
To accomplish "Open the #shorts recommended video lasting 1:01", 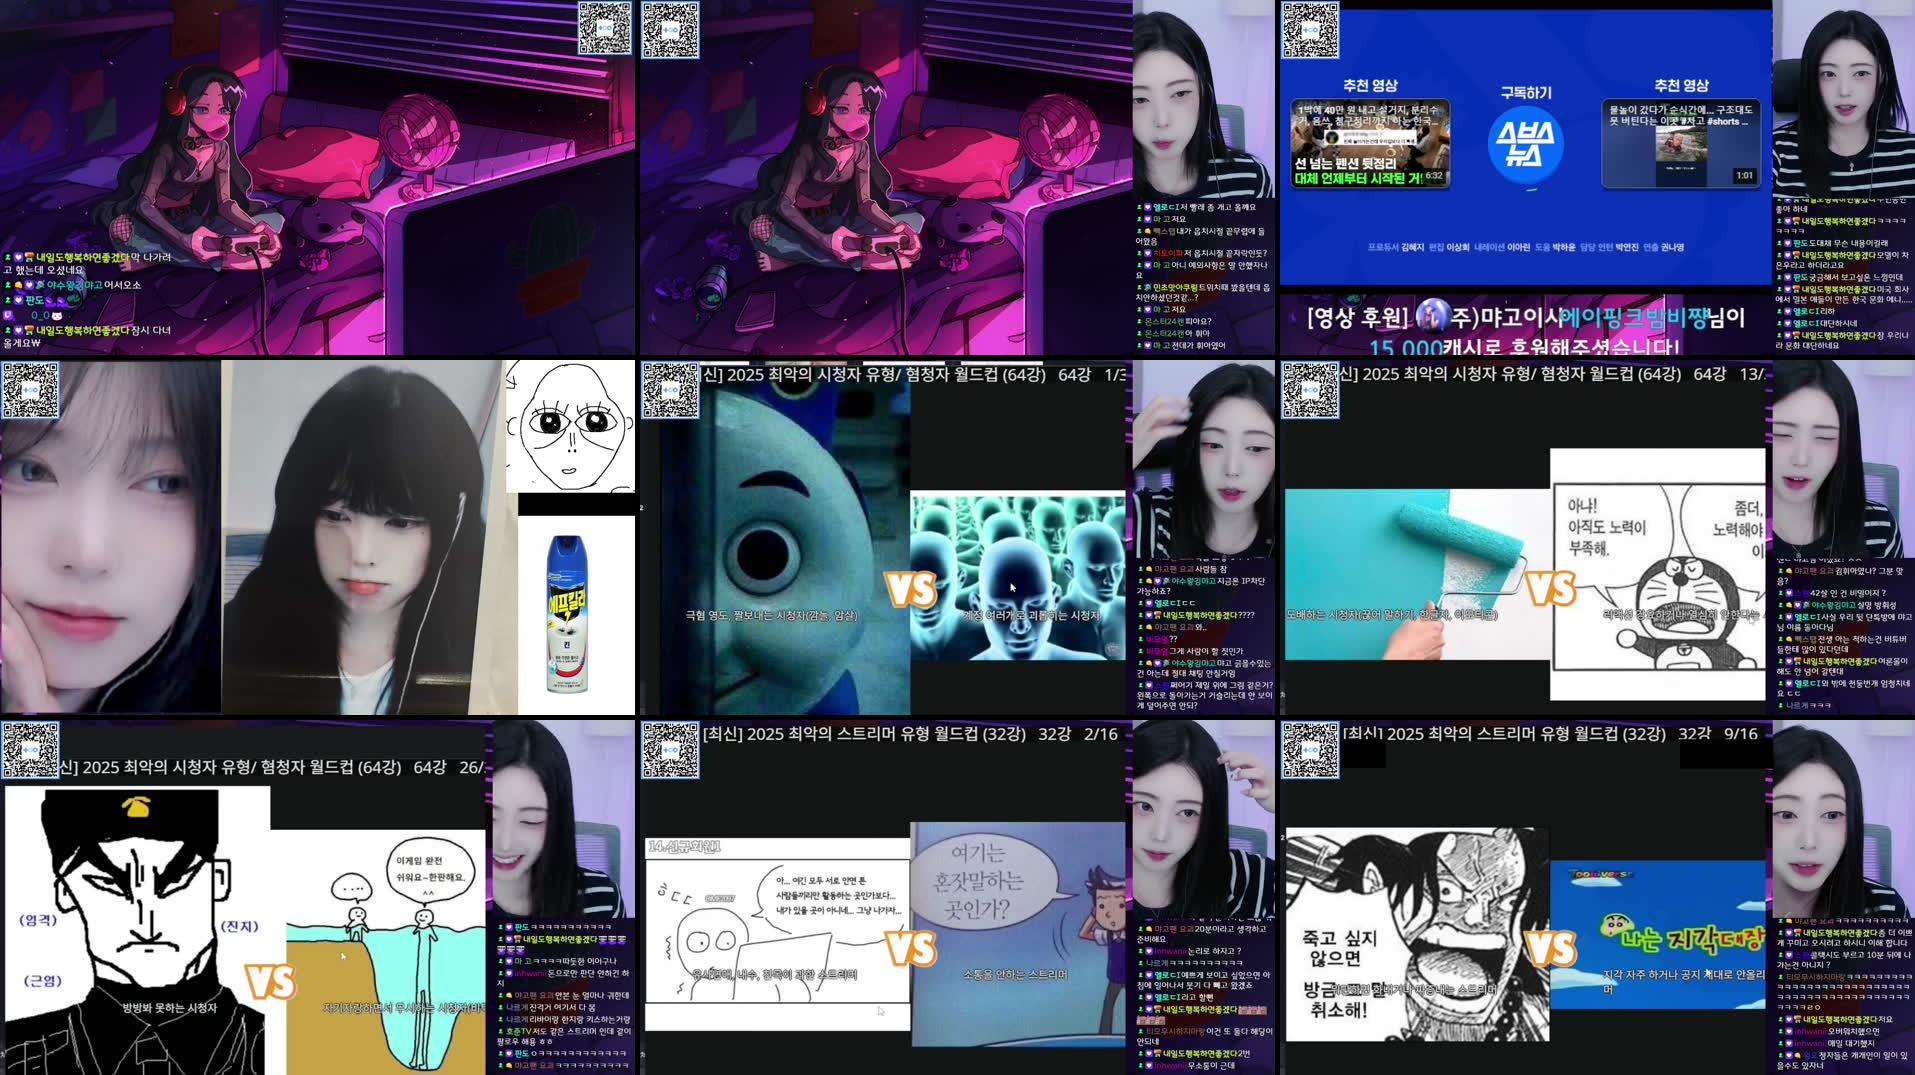I will click(x=1681, y=143).
